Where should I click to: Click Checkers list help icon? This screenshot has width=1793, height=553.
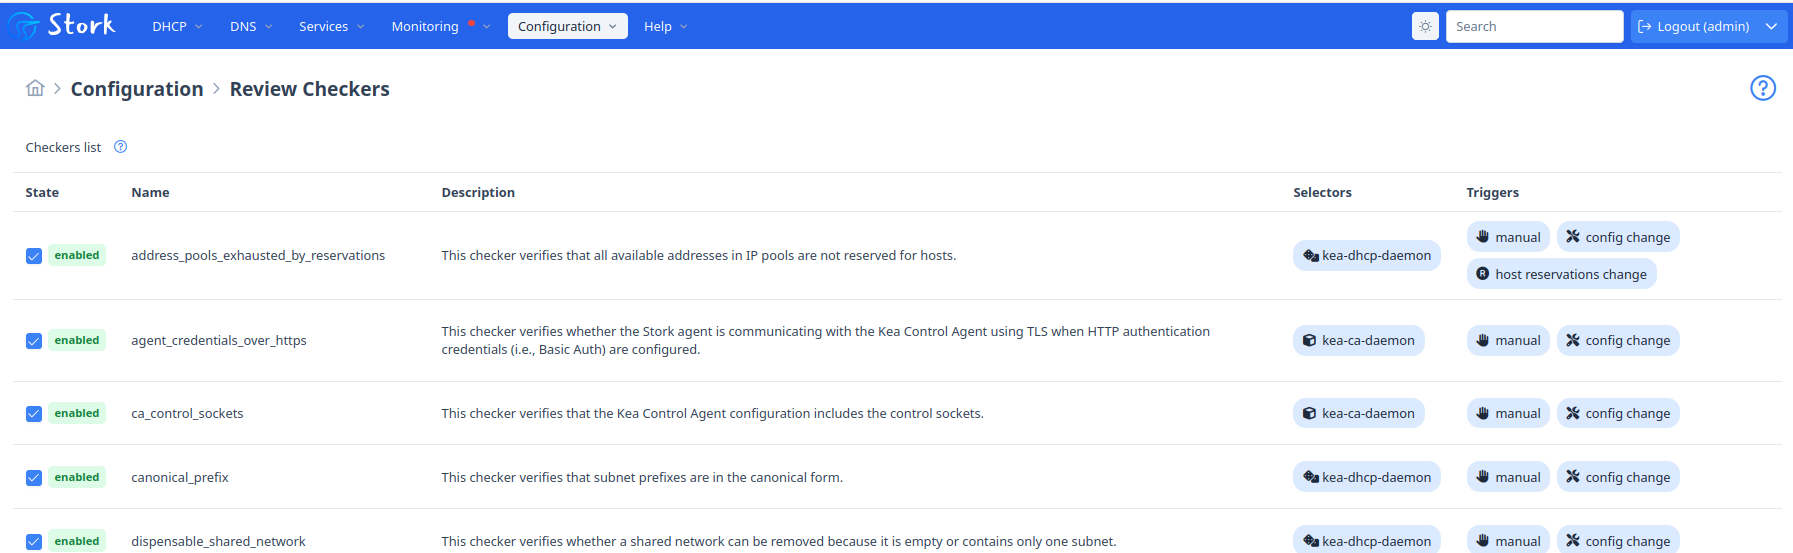point(121,147)
